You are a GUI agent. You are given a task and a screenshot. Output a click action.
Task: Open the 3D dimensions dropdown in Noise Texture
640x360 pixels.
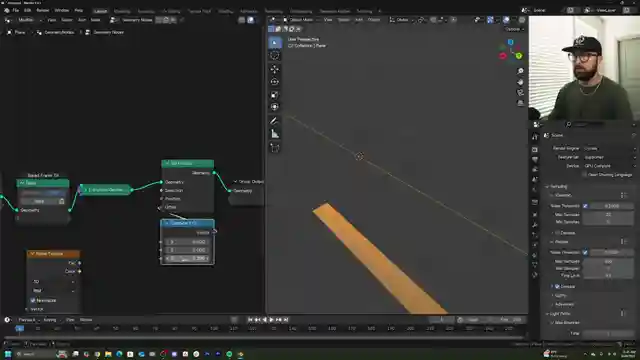[x=53, y=282]
